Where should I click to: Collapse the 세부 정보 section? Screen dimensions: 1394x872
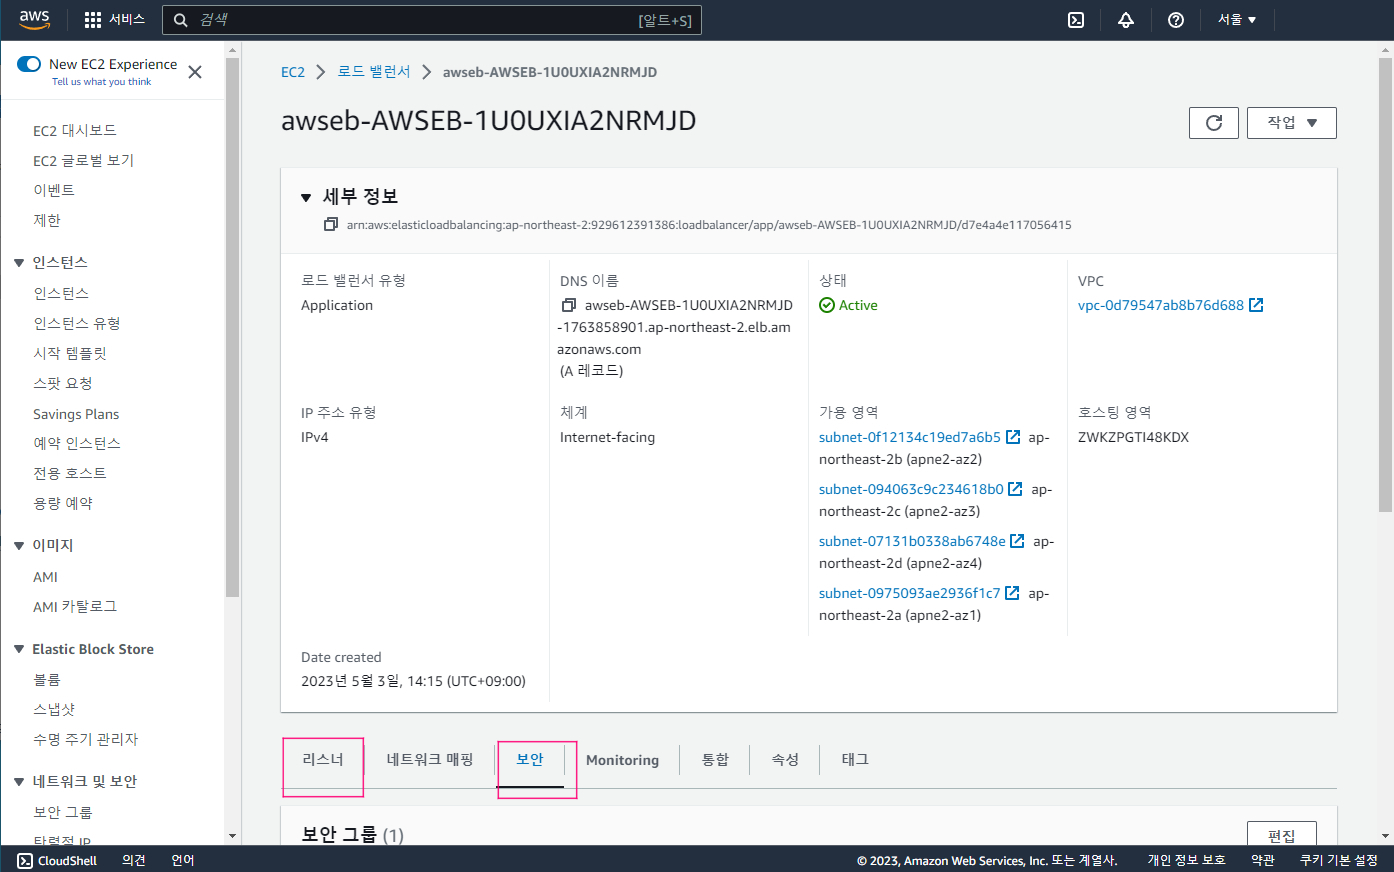(306, 197)
